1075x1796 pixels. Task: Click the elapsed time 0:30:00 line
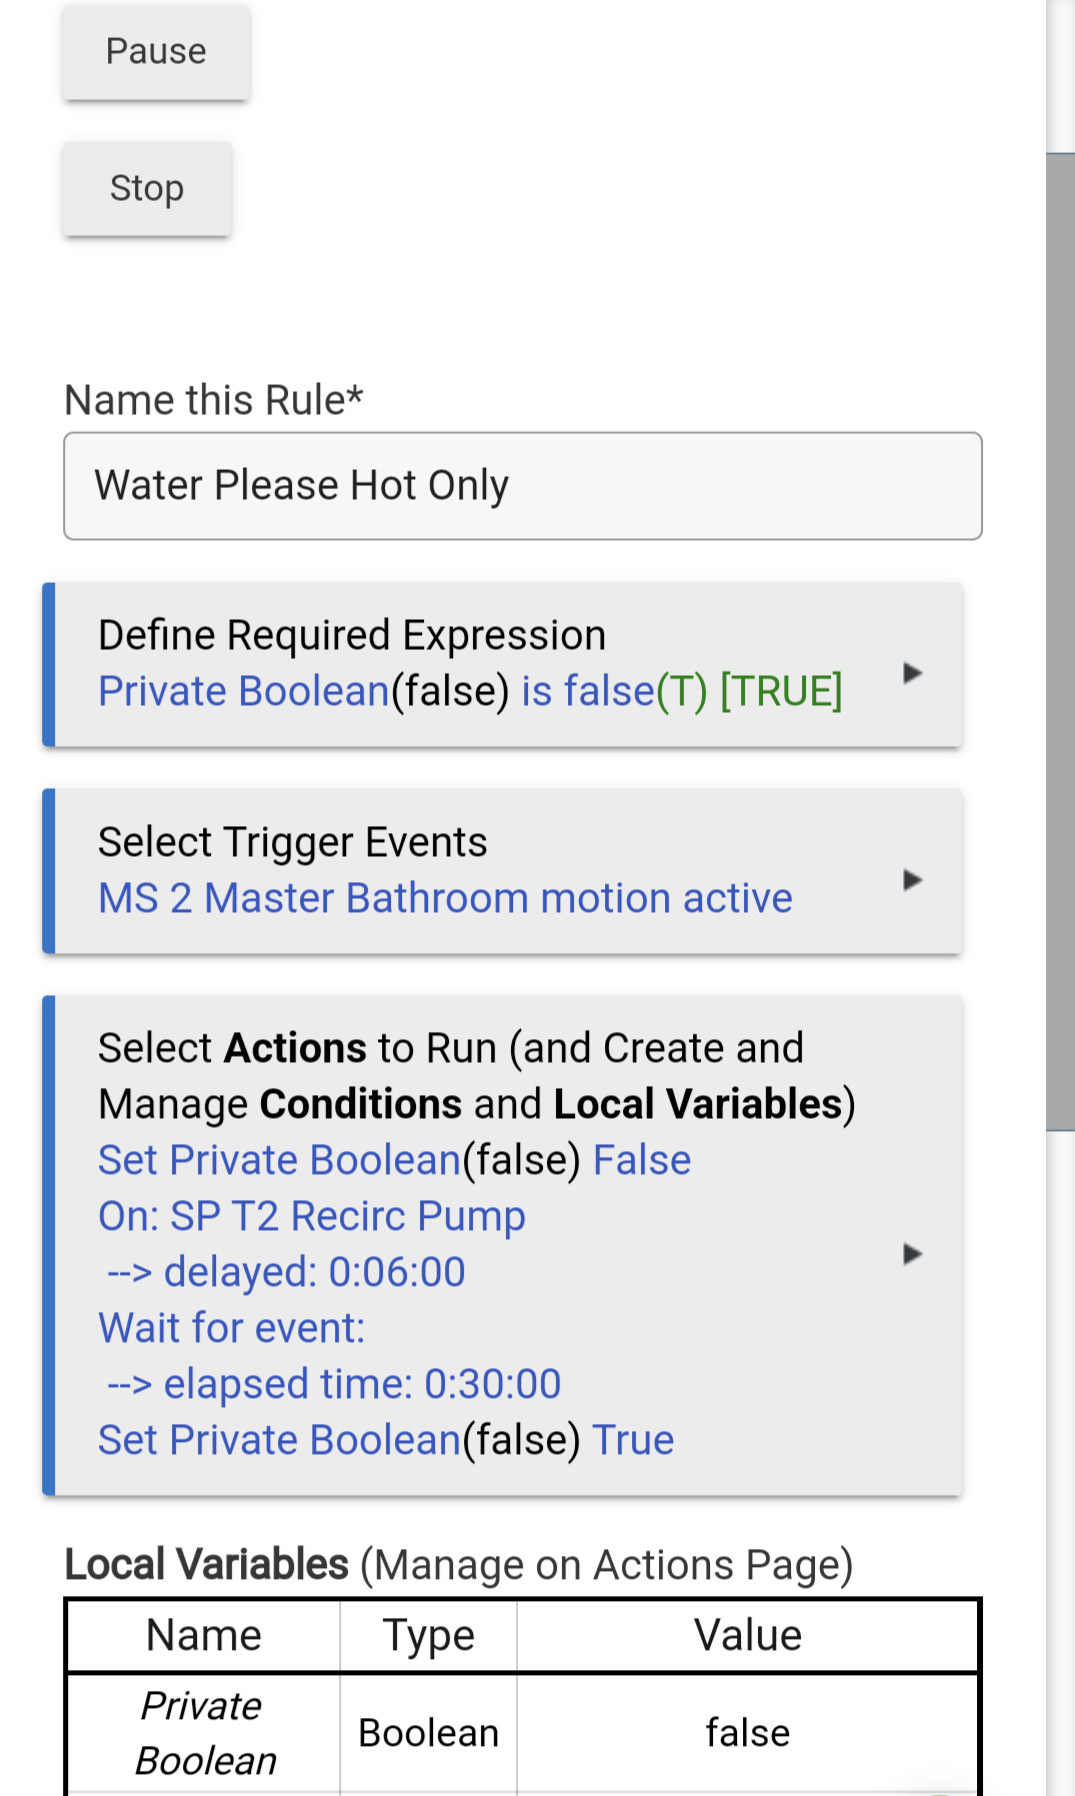(x=334, y=1385)
